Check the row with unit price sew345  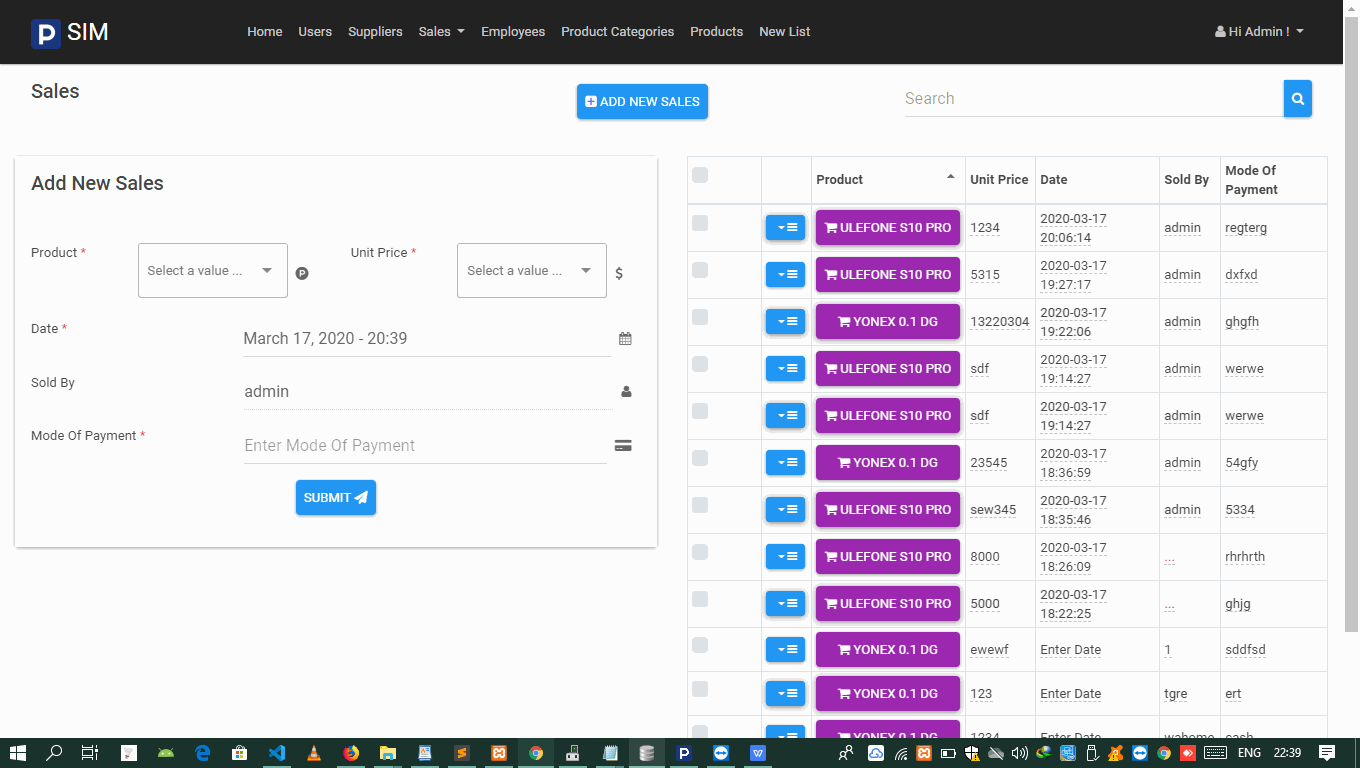coord(700,505)
